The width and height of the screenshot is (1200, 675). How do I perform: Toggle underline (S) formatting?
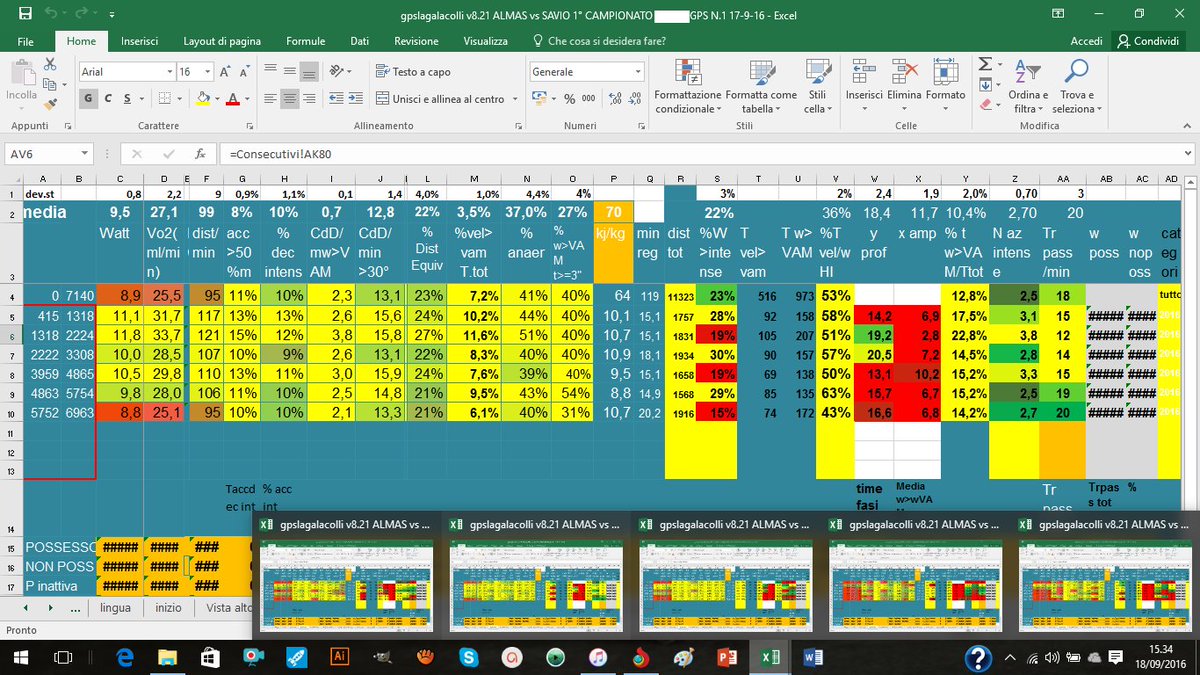pyautogui.click(x=129, y=99)
